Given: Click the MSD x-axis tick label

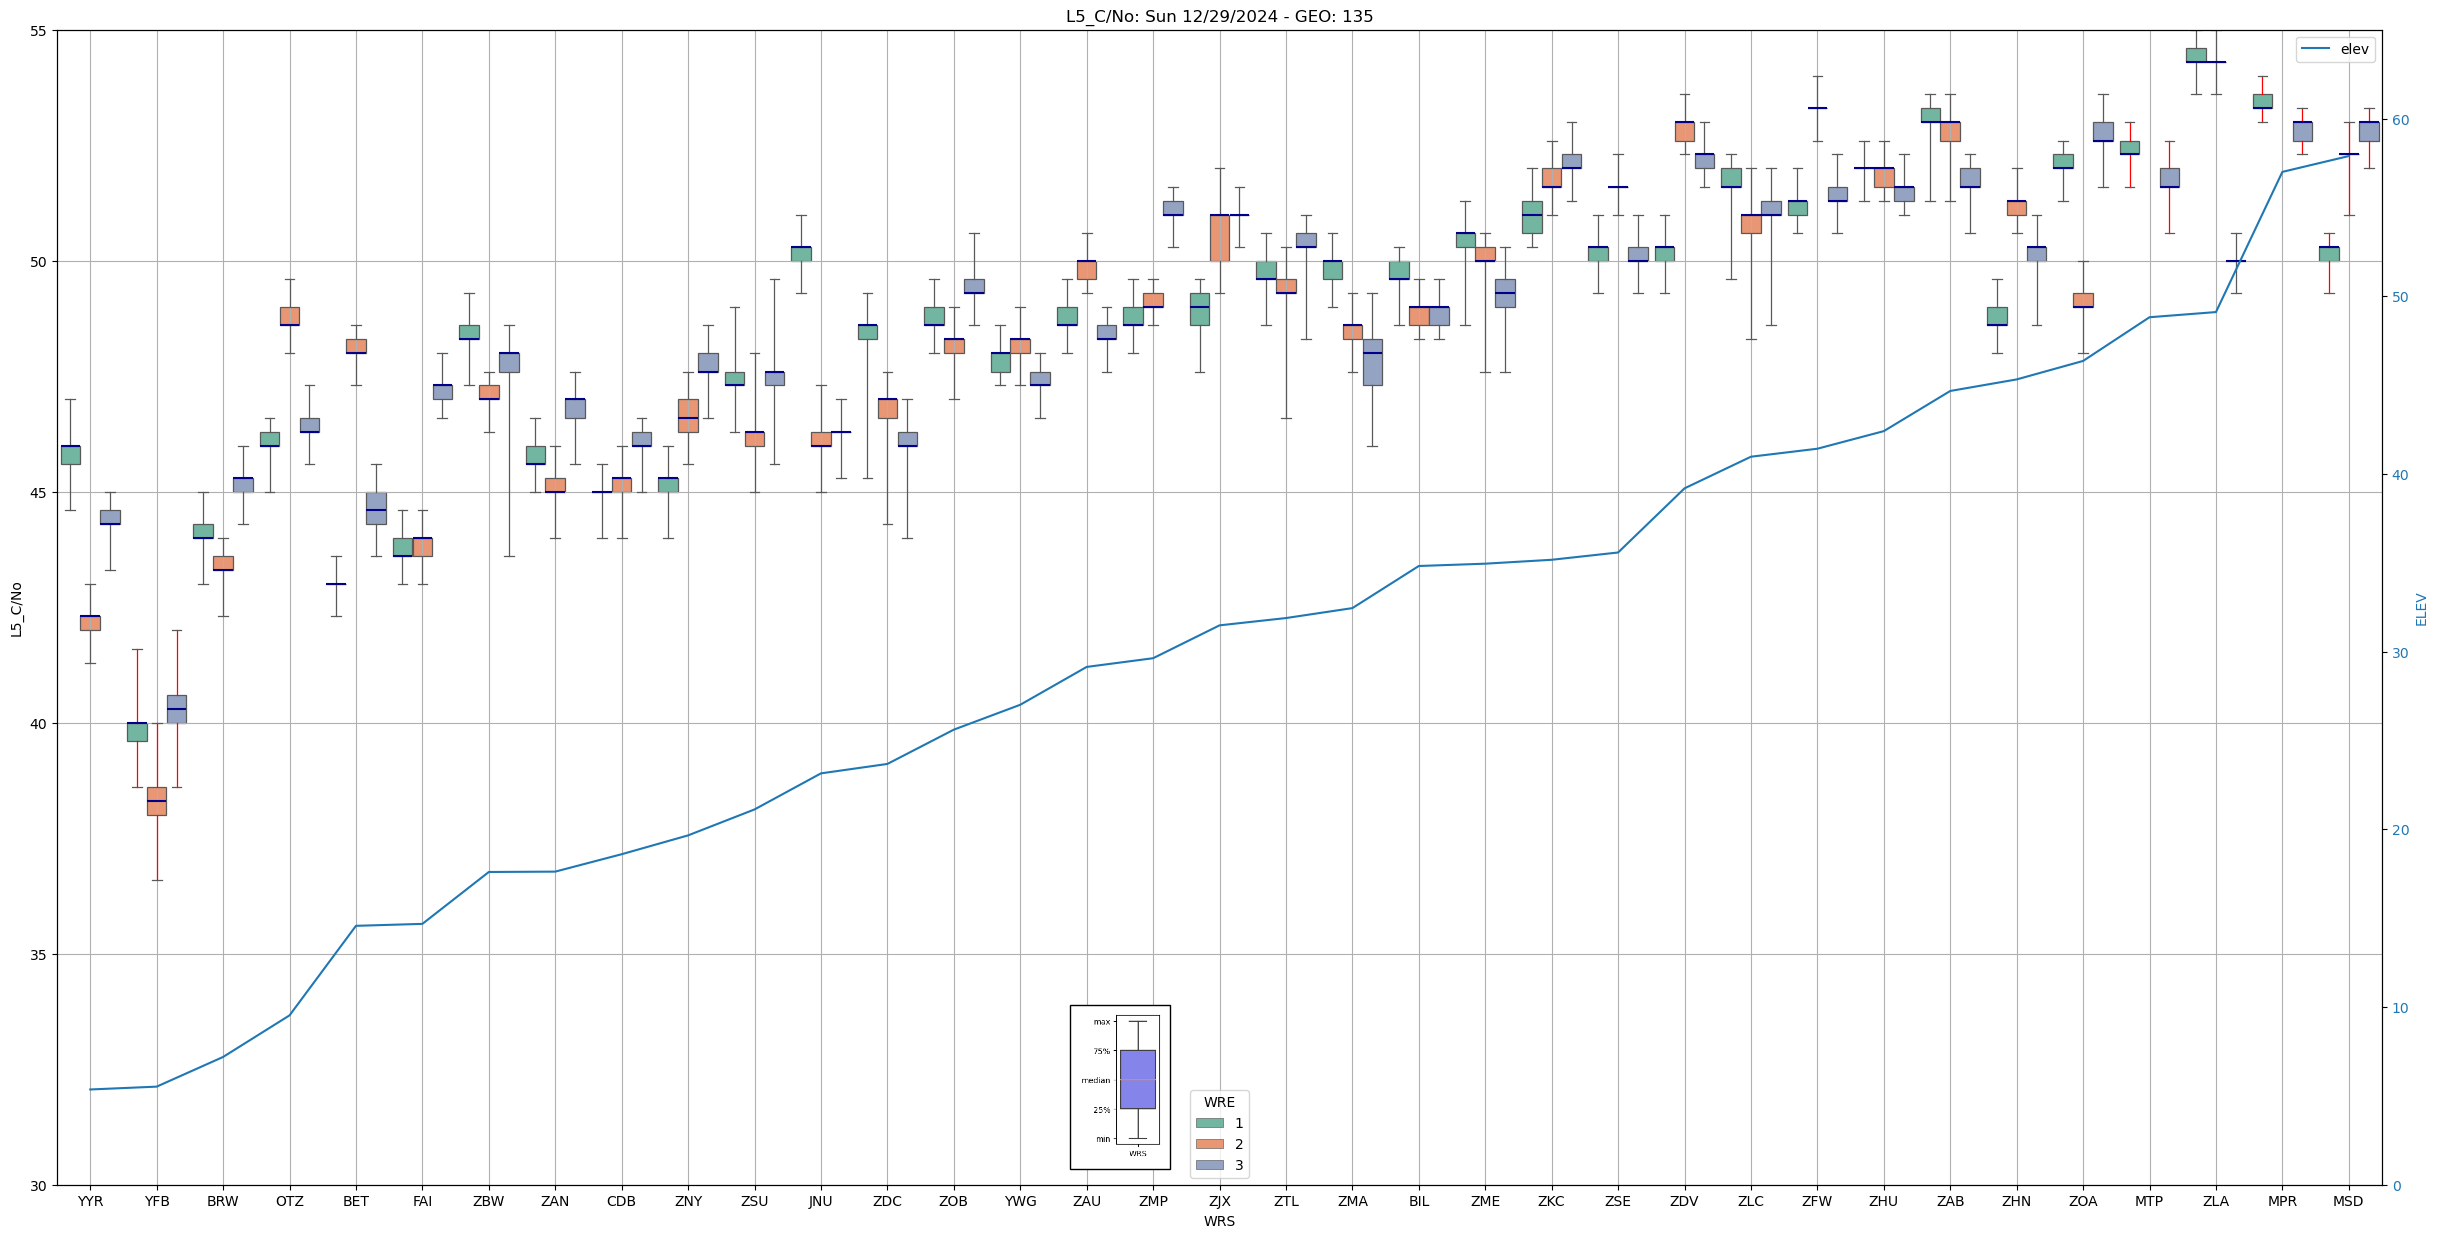Looking at the screenshot, I should [2348, 1201].
